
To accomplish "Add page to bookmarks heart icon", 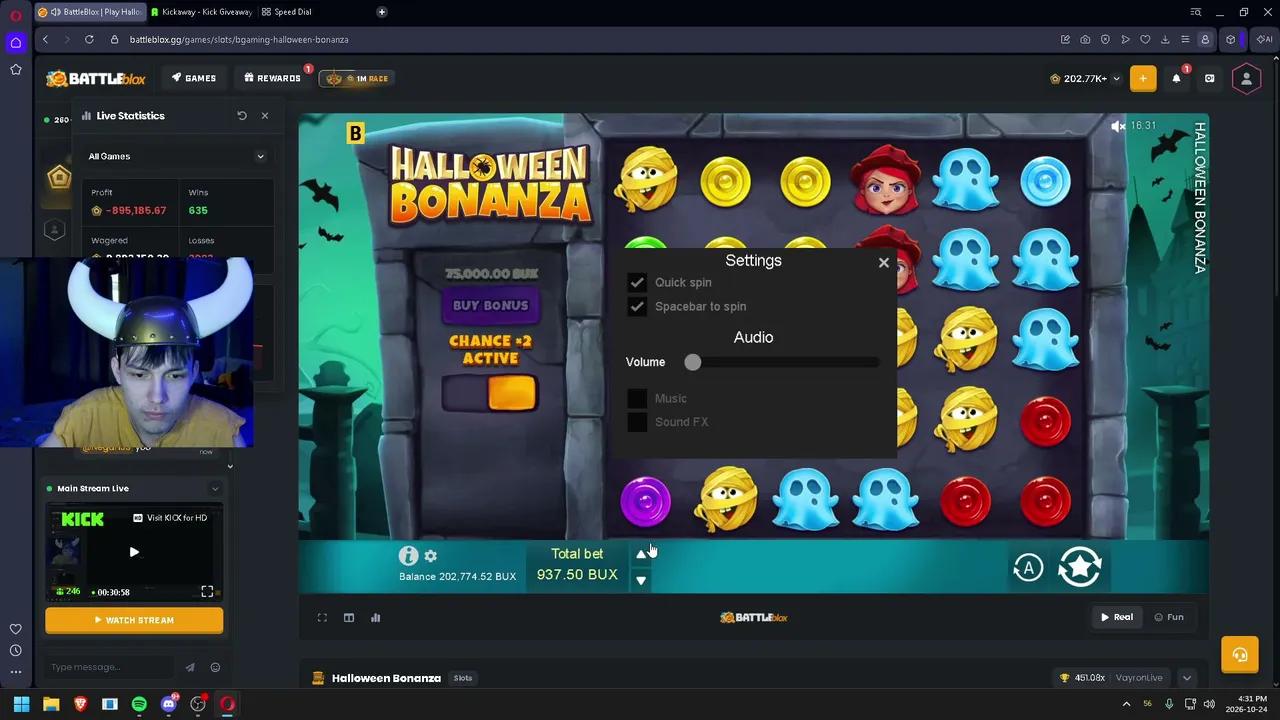I will pyautogui.click(x=1145, y=39).
